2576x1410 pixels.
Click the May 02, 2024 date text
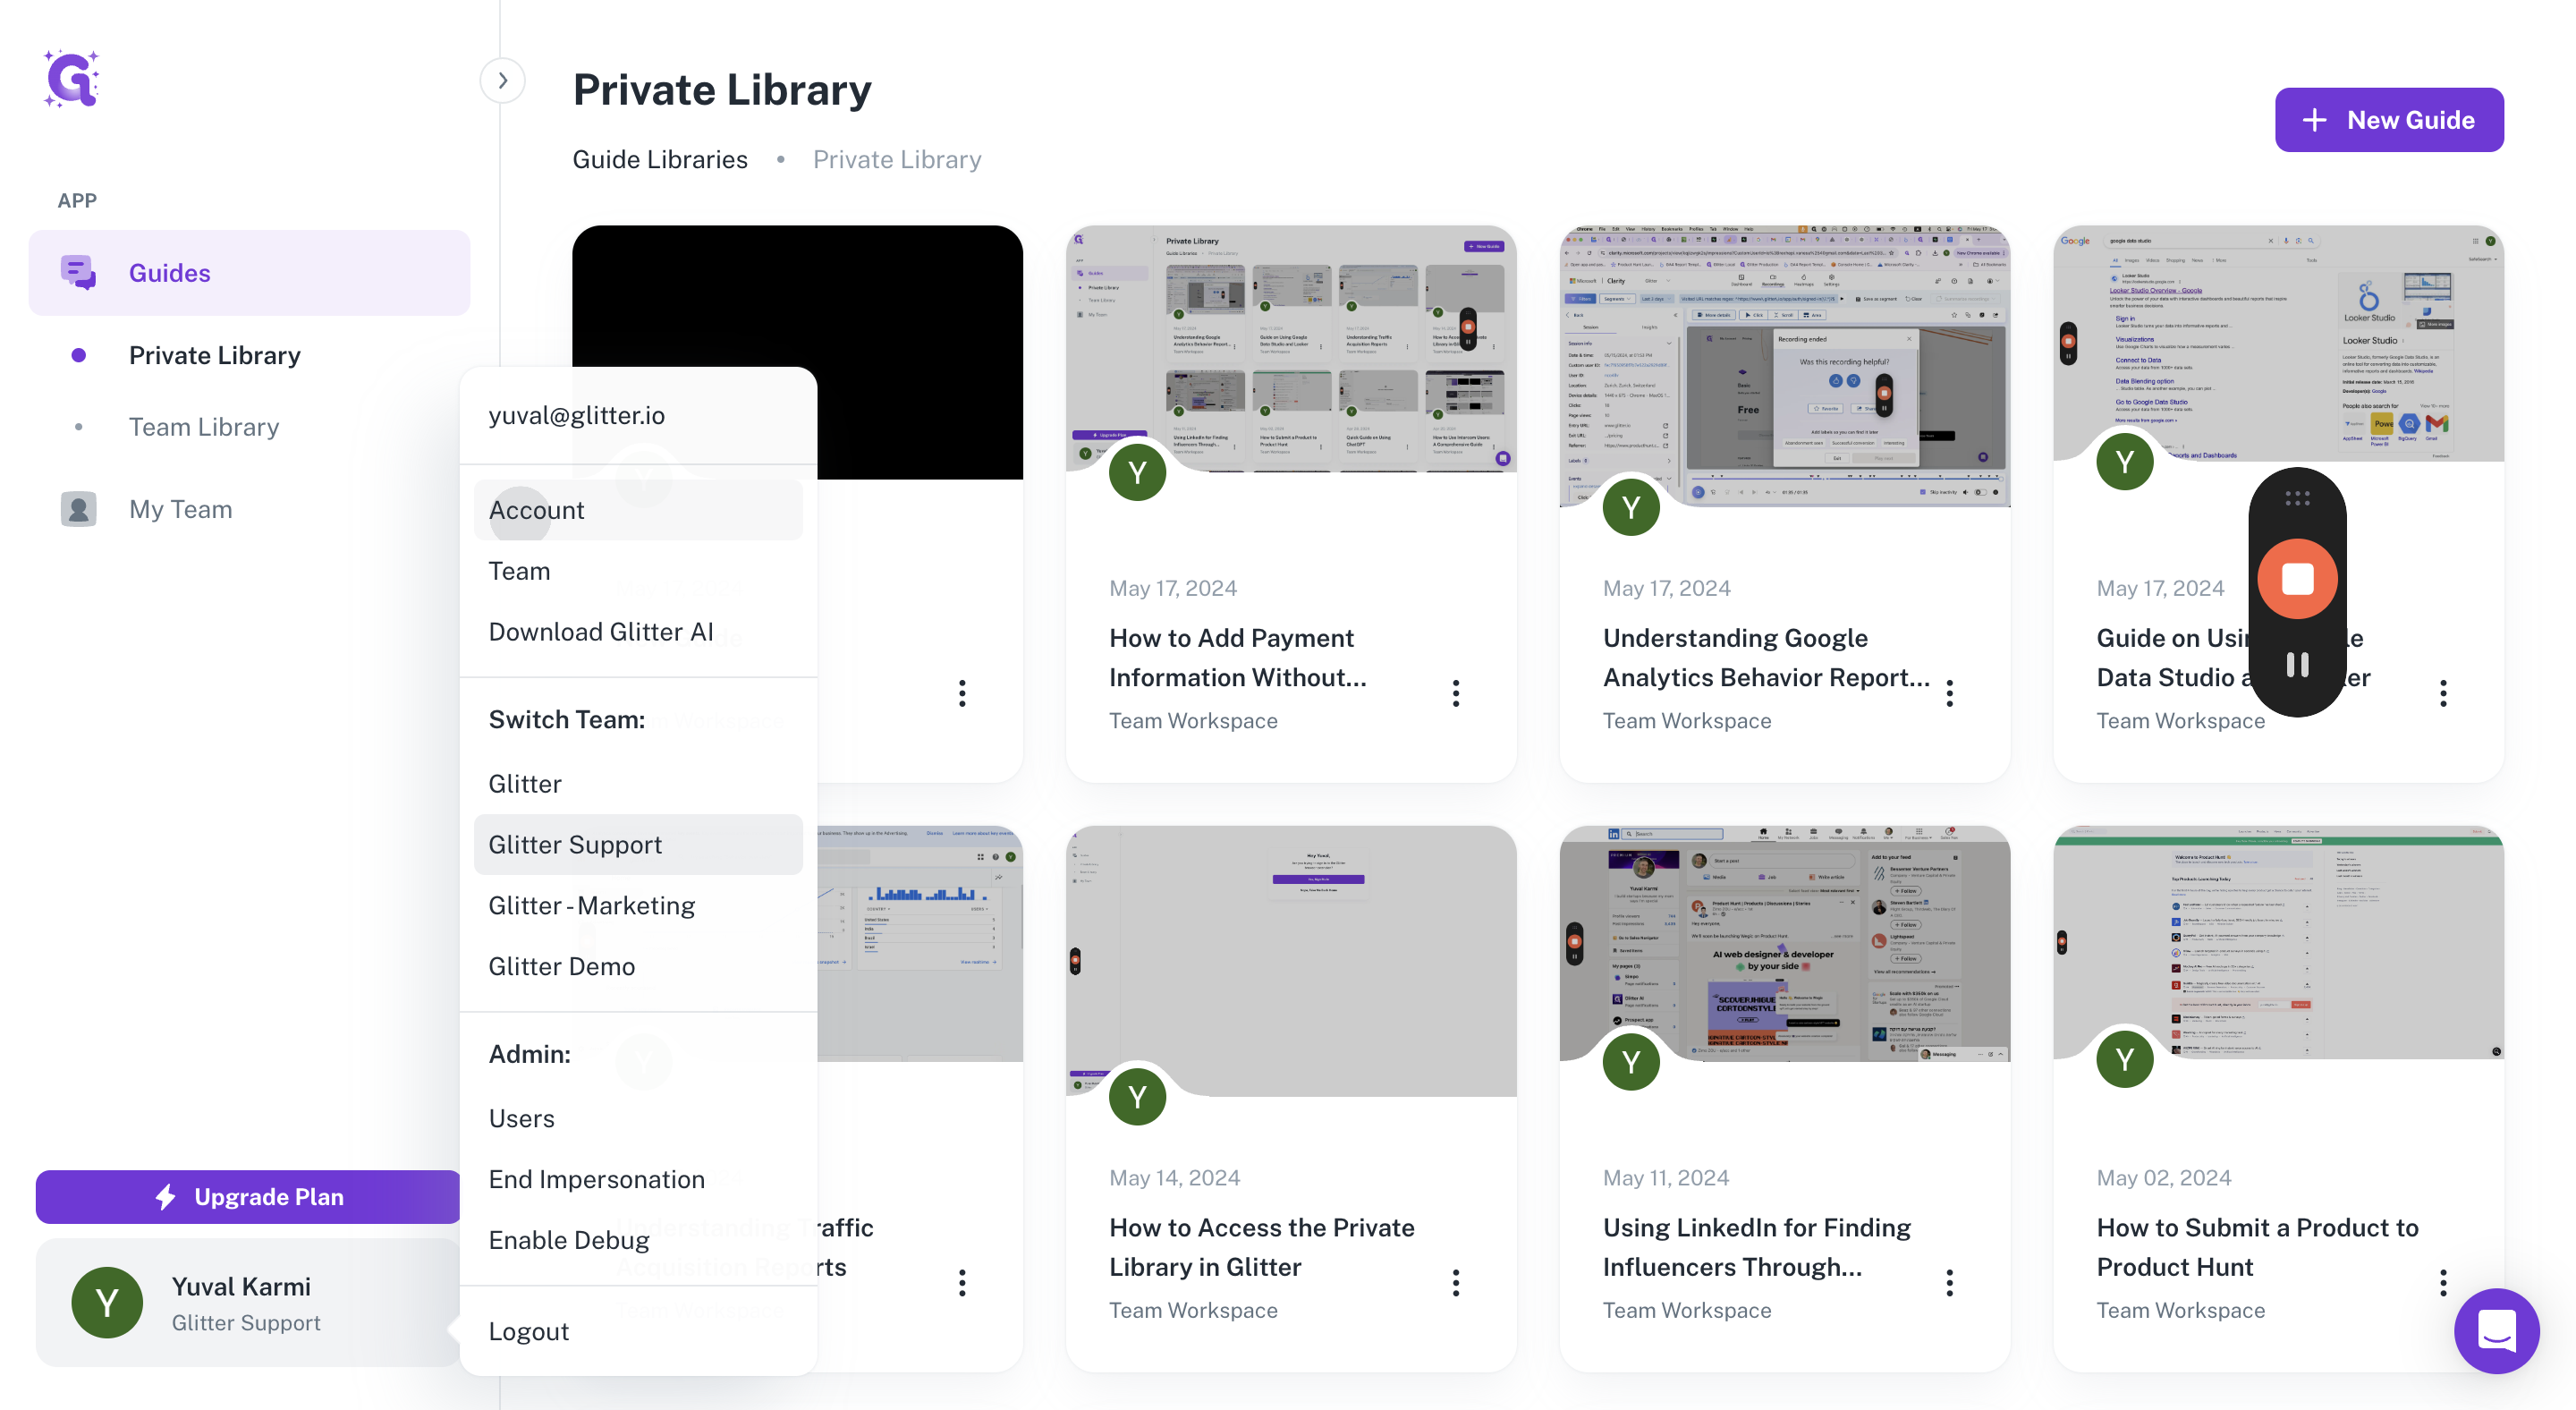[2164, 1177]
